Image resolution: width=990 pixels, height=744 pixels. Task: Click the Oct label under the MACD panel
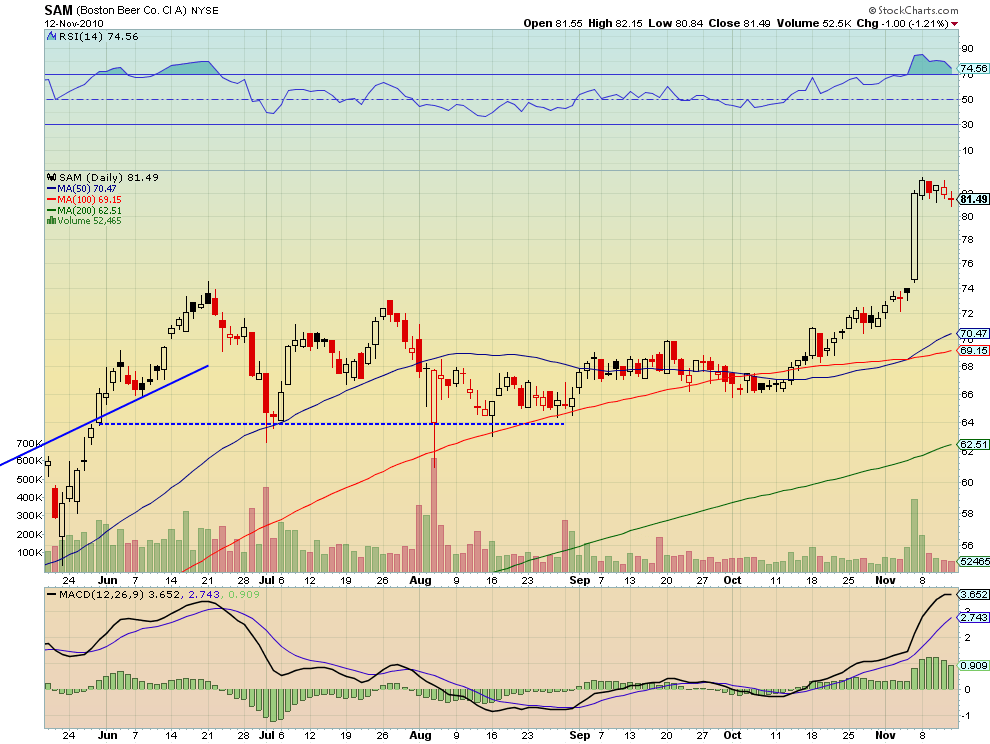point(732,735)
